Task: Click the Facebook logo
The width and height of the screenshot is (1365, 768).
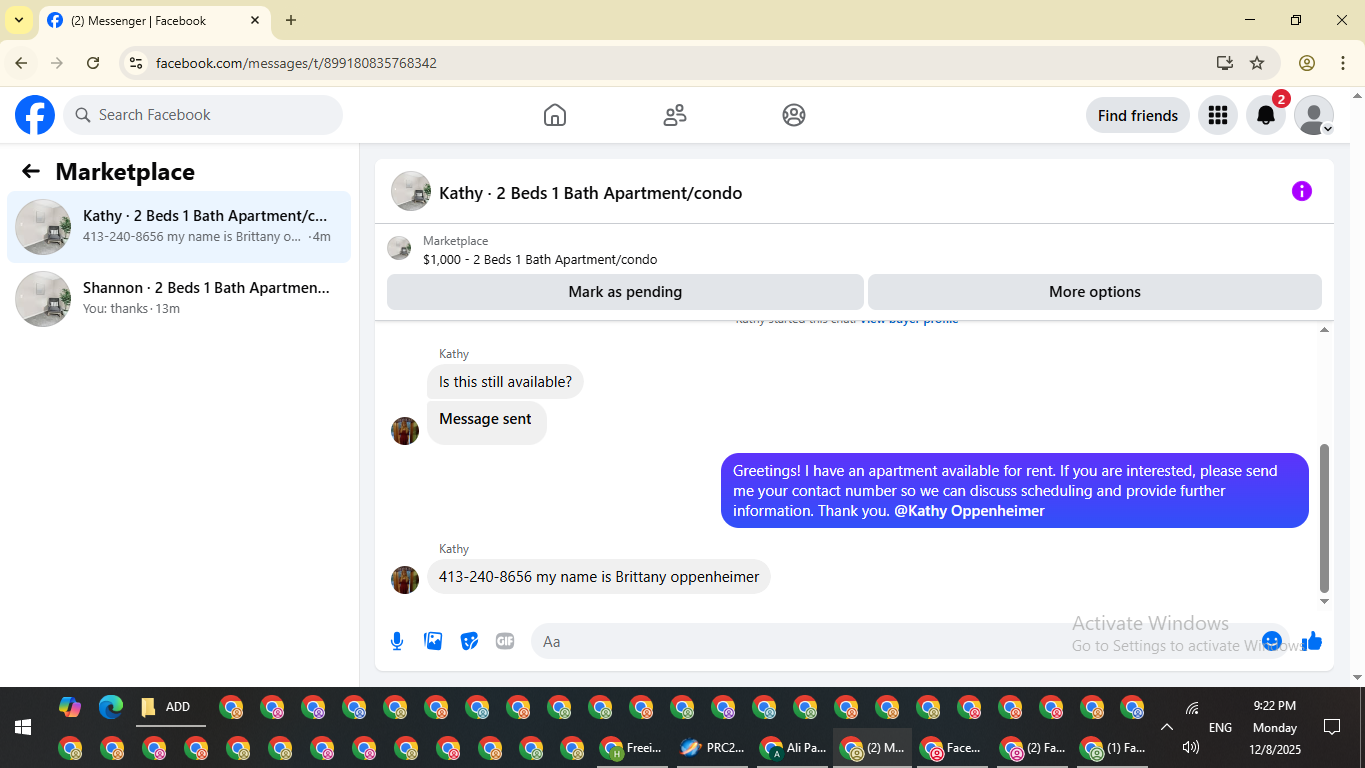Action: [x=35, y=115]
